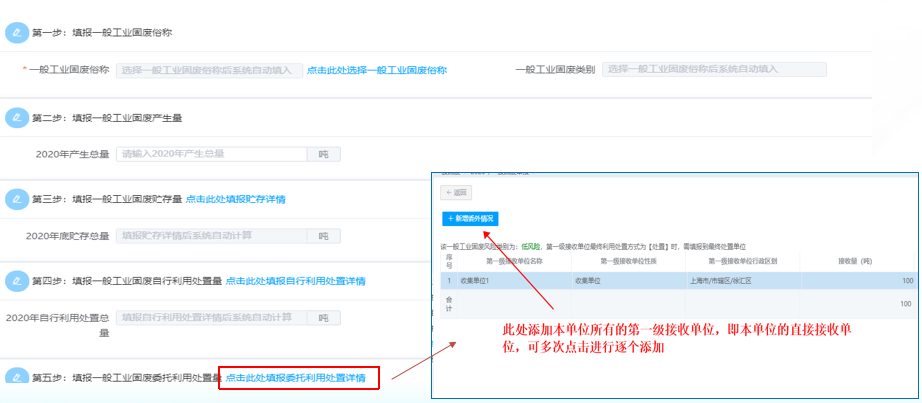Focus the 一般工业固废俗称 input field
This screenshot has height=403, width=922.
(x=209, y=70)
